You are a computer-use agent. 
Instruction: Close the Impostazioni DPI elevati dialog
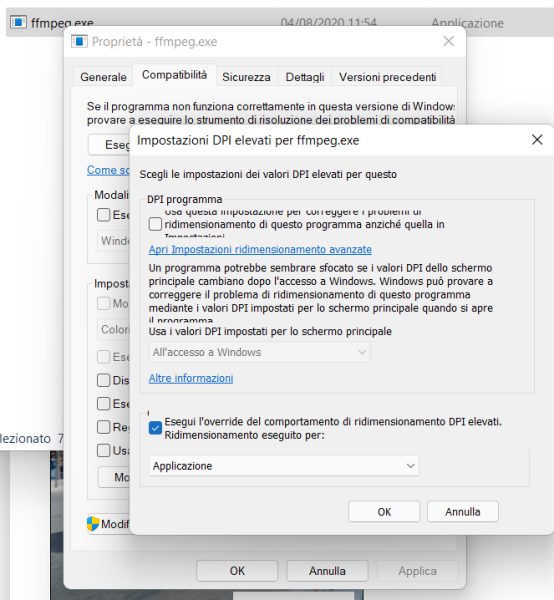click(x=537, y=140)
